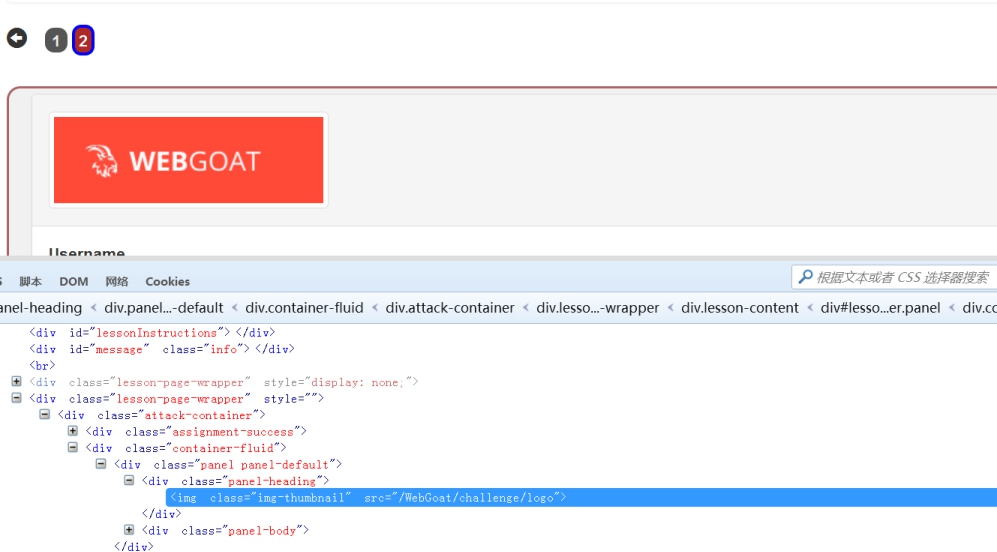Image resolution: width=997 pixels, height=552 pixels.
Task: Click the magnifier search icon
Action: [x=805, y=277]
